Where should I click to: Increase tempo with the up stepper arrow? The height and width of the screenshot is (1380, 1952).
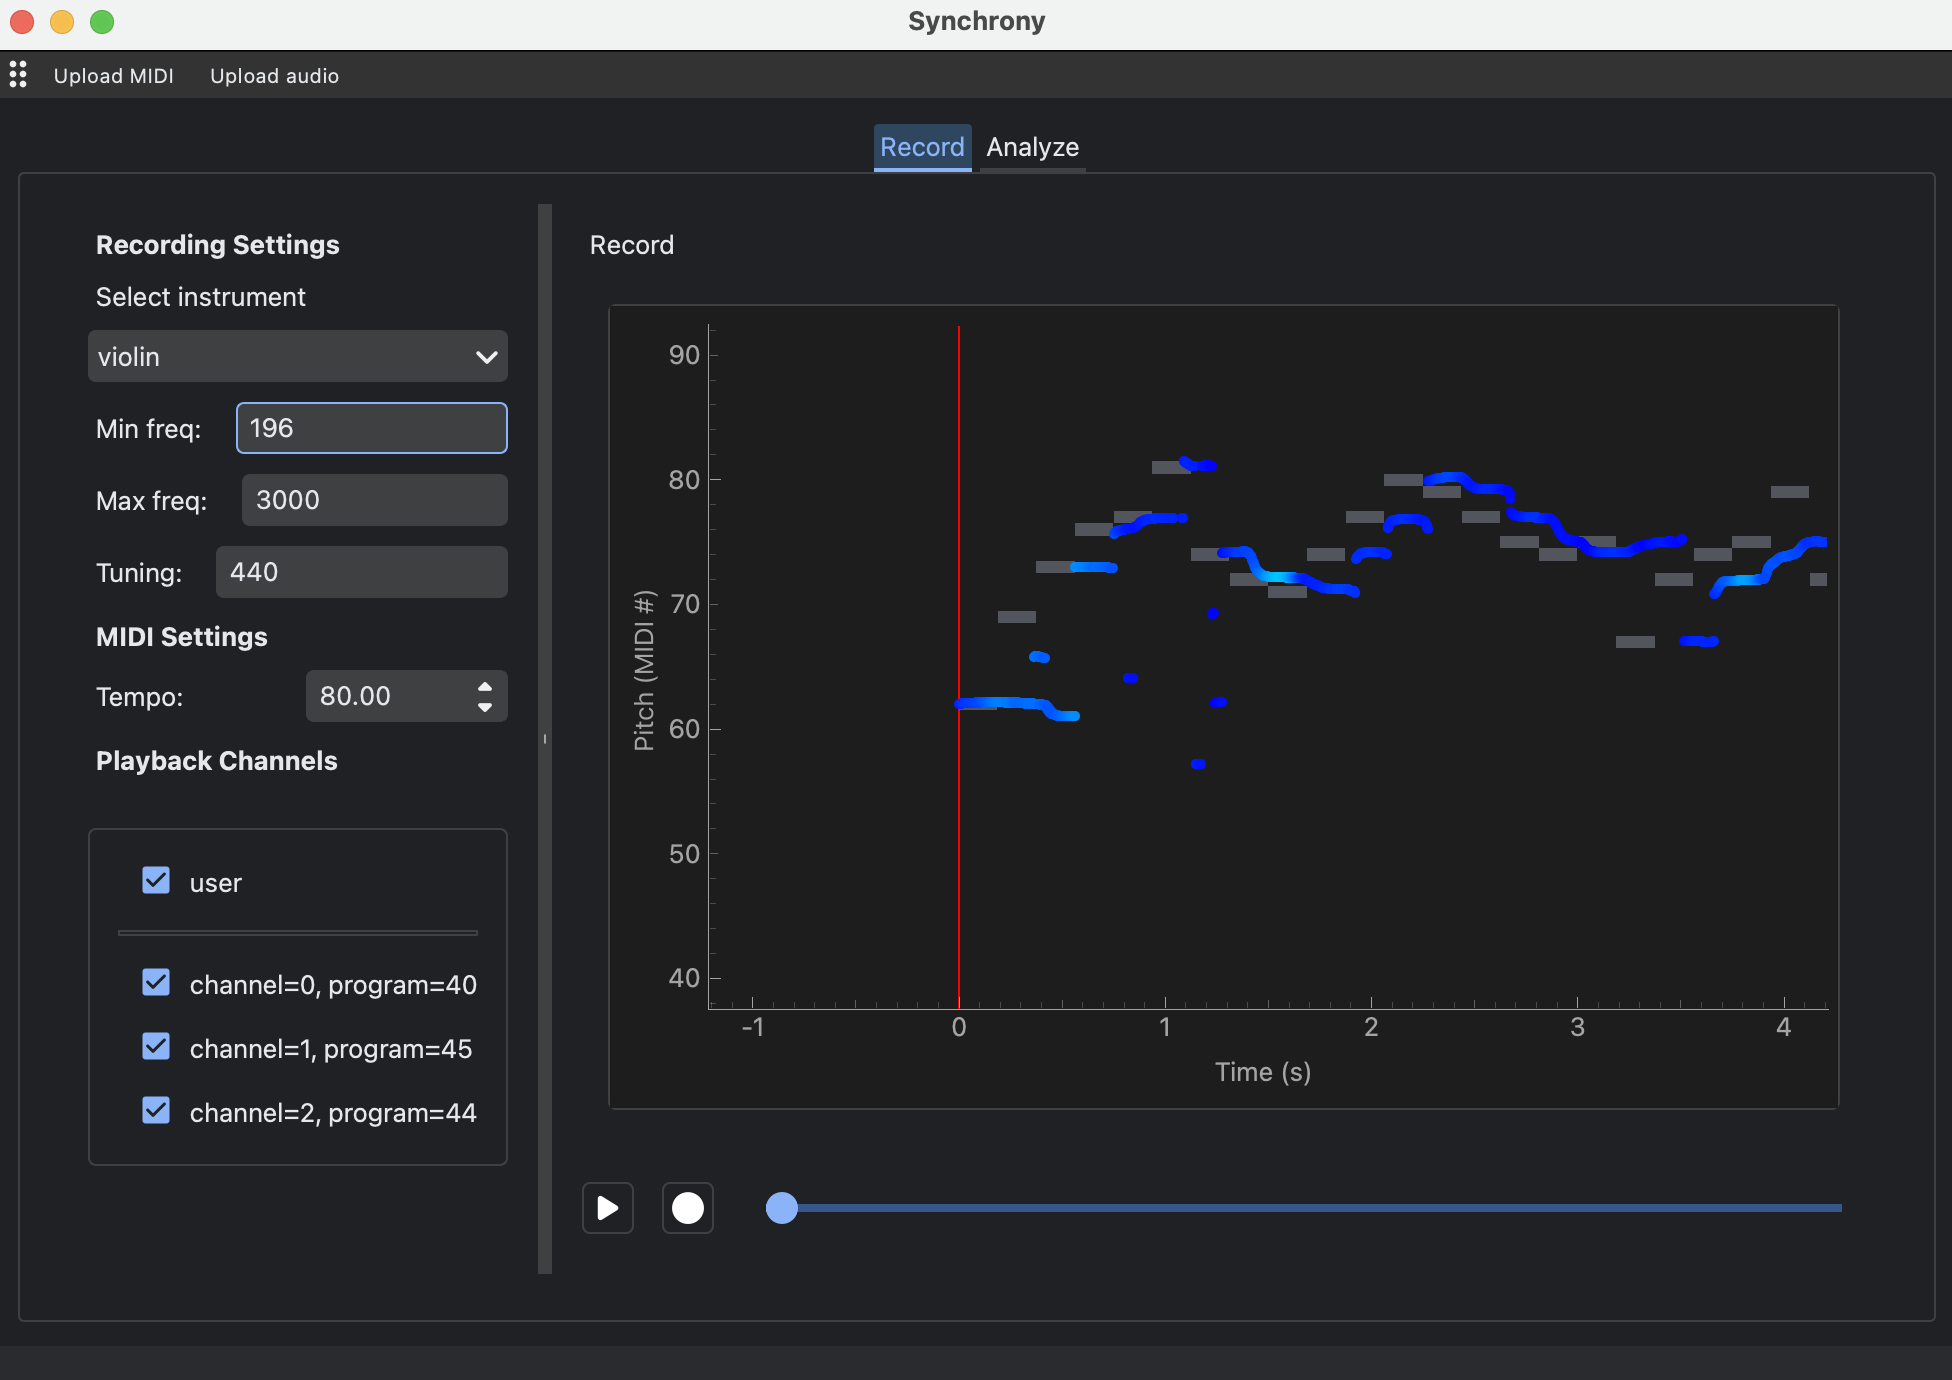click(x=485, y=686)
